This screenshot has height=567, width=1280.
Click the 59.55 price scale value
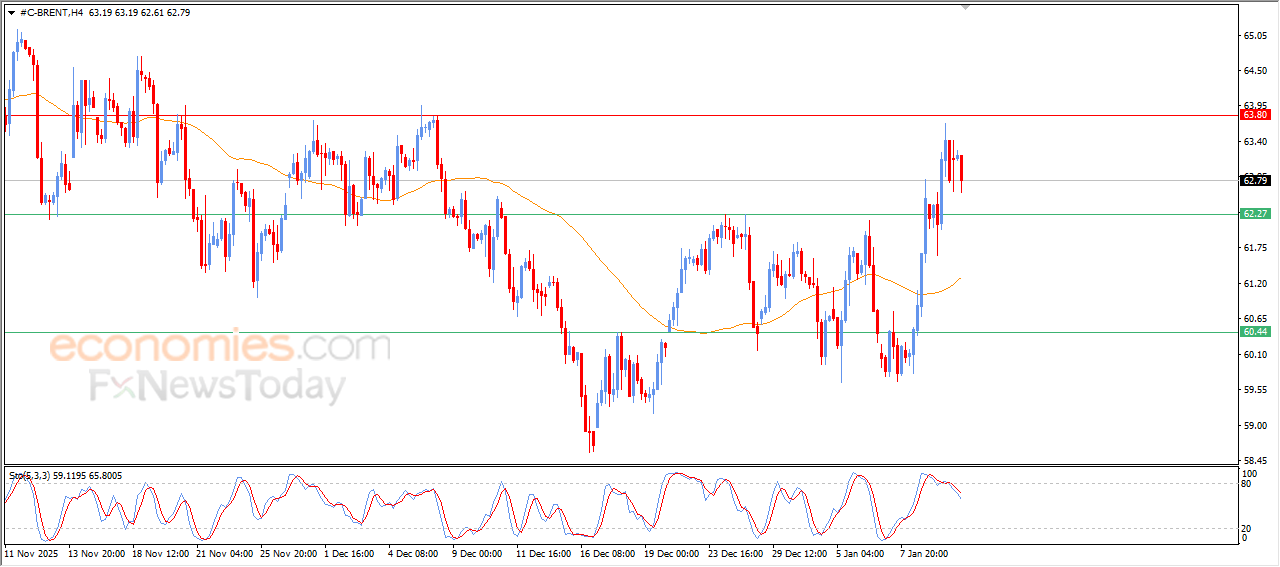(1255, 390)
